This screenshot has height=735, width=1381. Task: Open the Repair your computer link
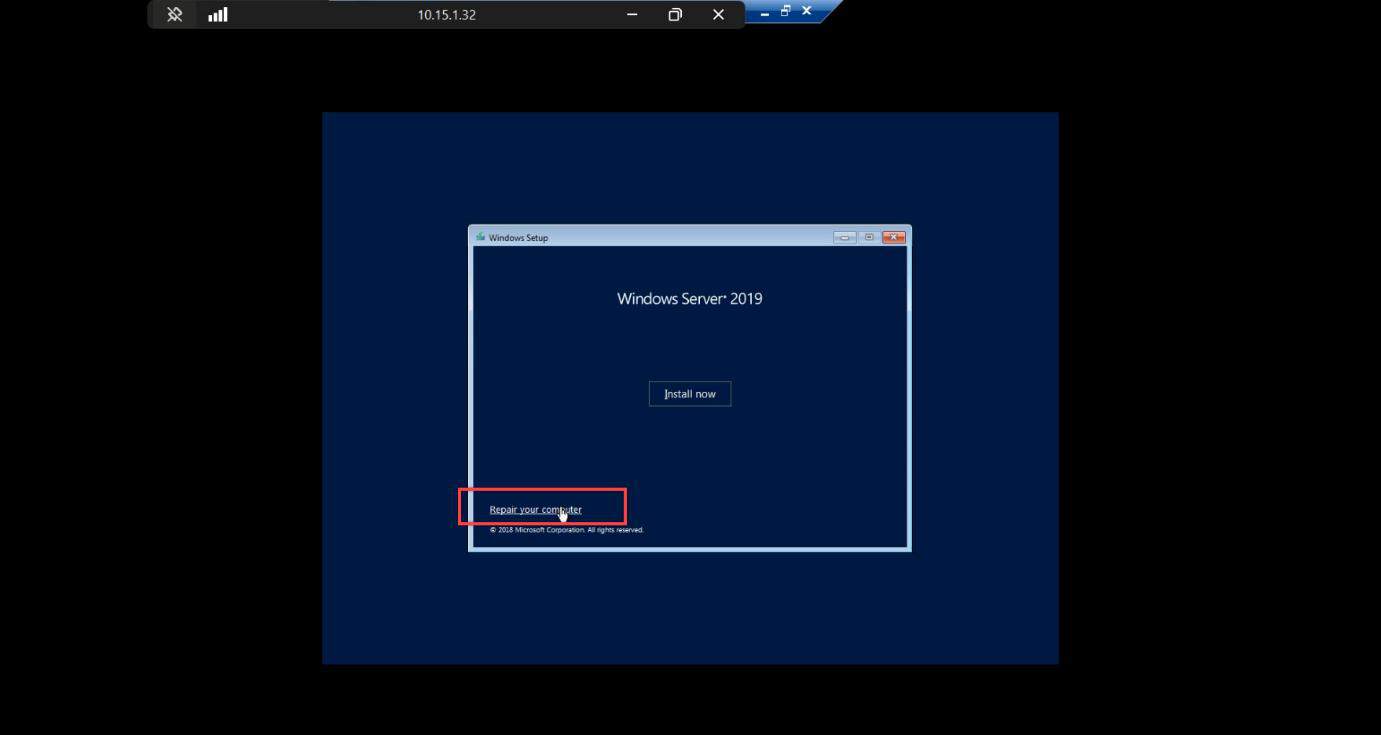(x=536, y=510)
